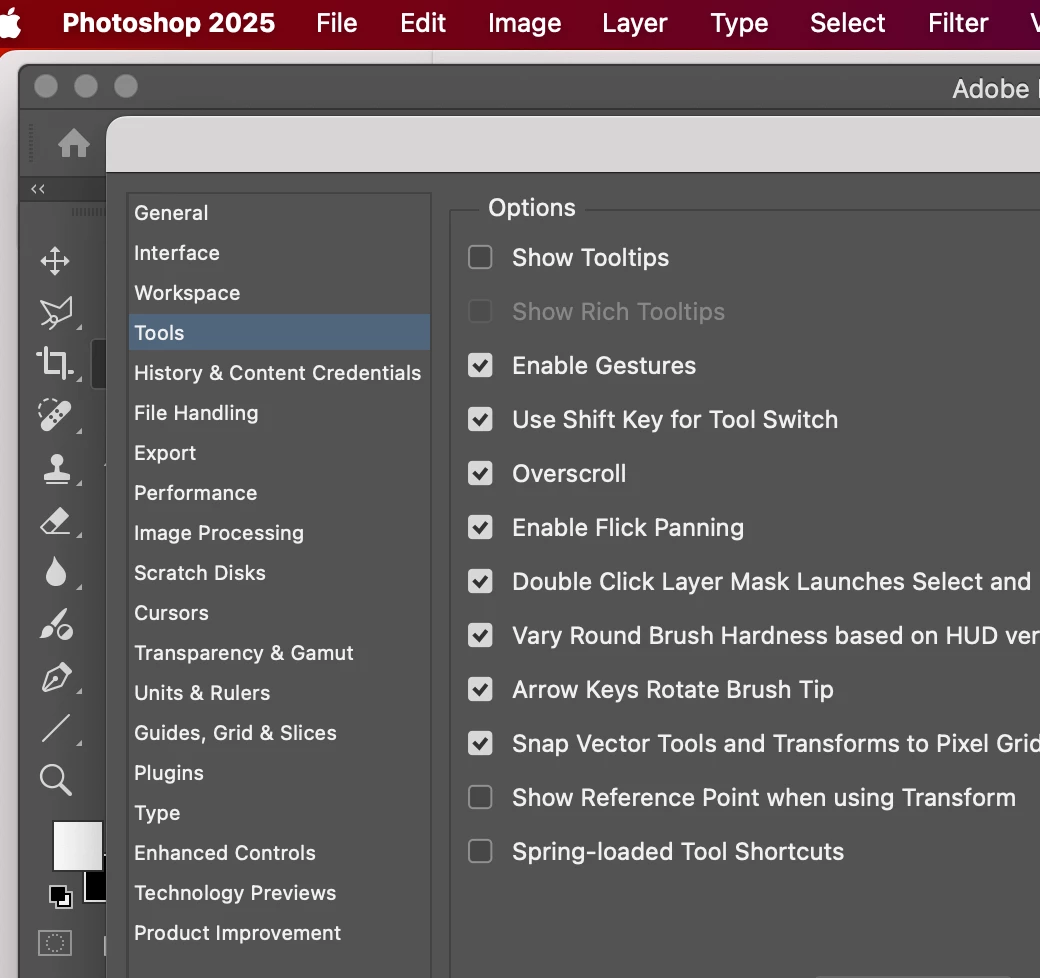This screenshot has width=1040, height=978.
Task: Open the Edit menu
Action: tap(423, 23)
